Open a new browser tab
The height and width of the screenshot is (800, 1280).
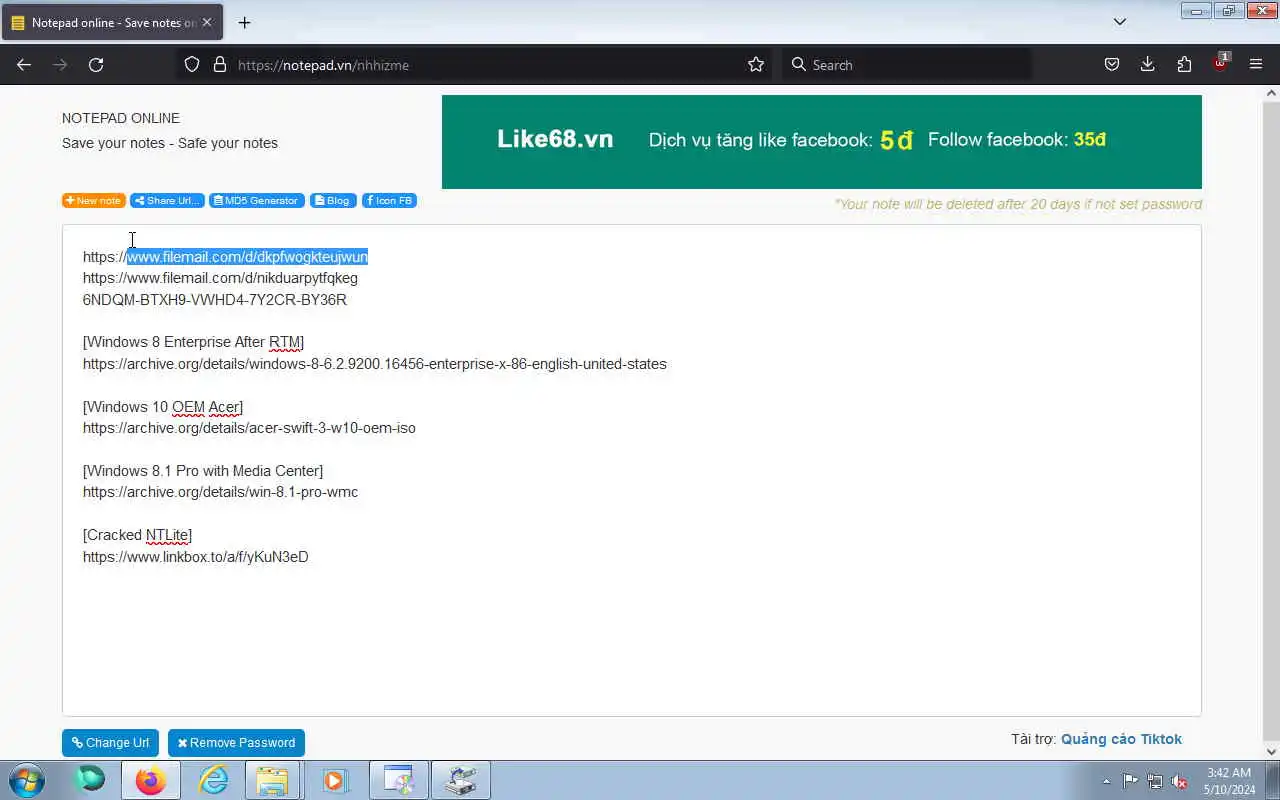(244, 22)
